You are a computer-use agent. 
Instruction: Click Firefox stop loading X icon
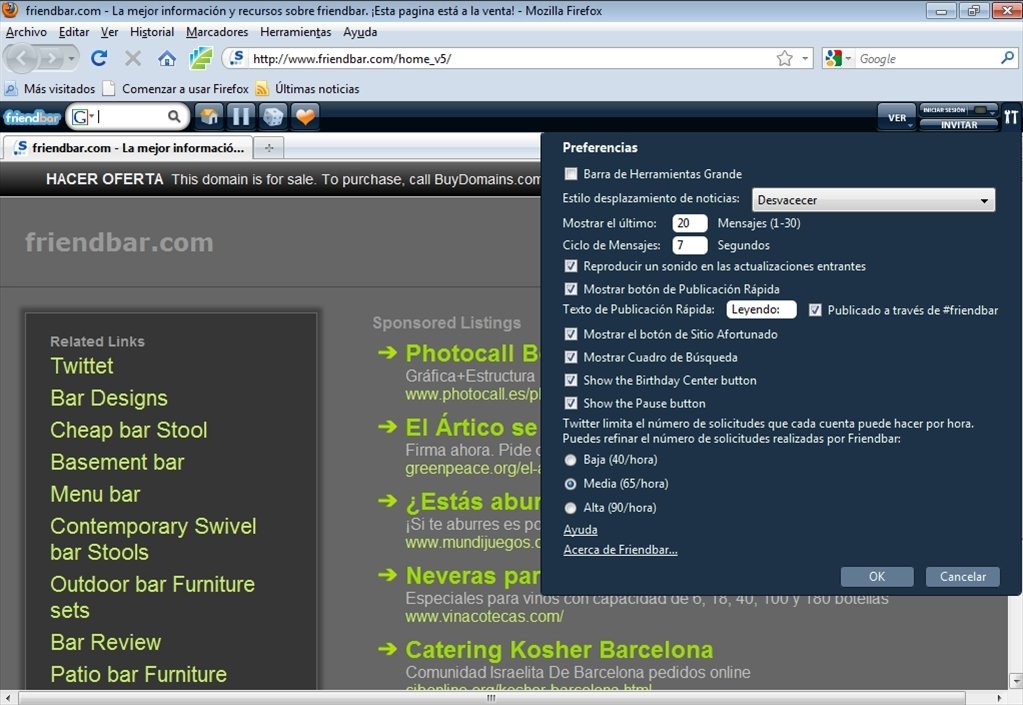(133, 59)
